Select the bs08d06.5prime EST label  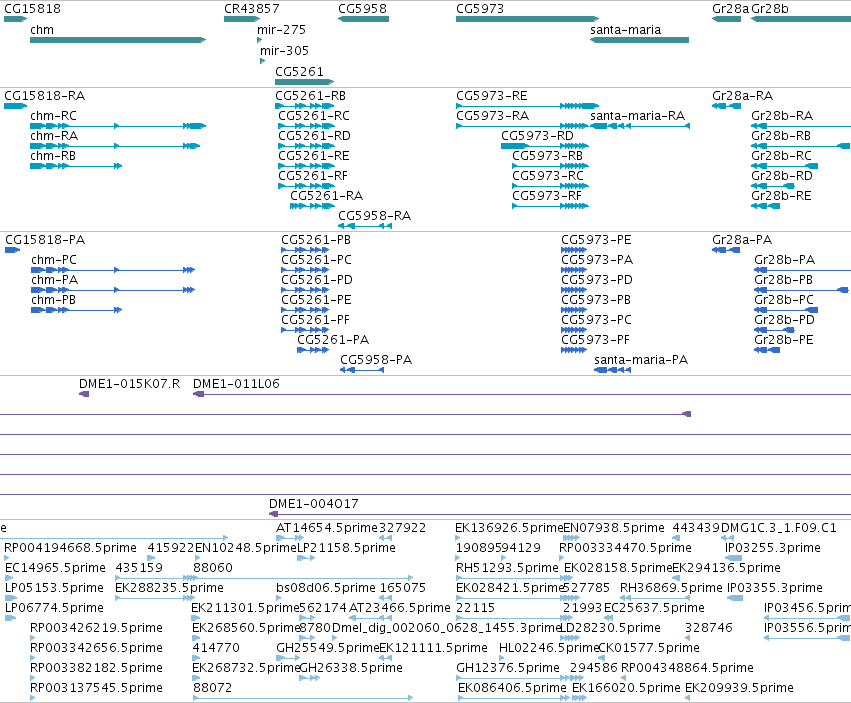pos(326,588)
